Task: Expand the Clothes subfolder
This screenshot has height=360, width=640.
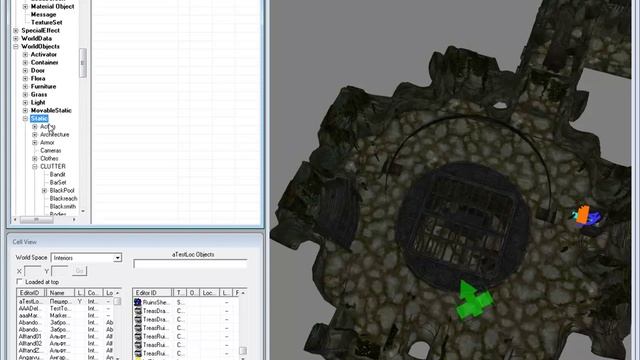Action: 35,158
